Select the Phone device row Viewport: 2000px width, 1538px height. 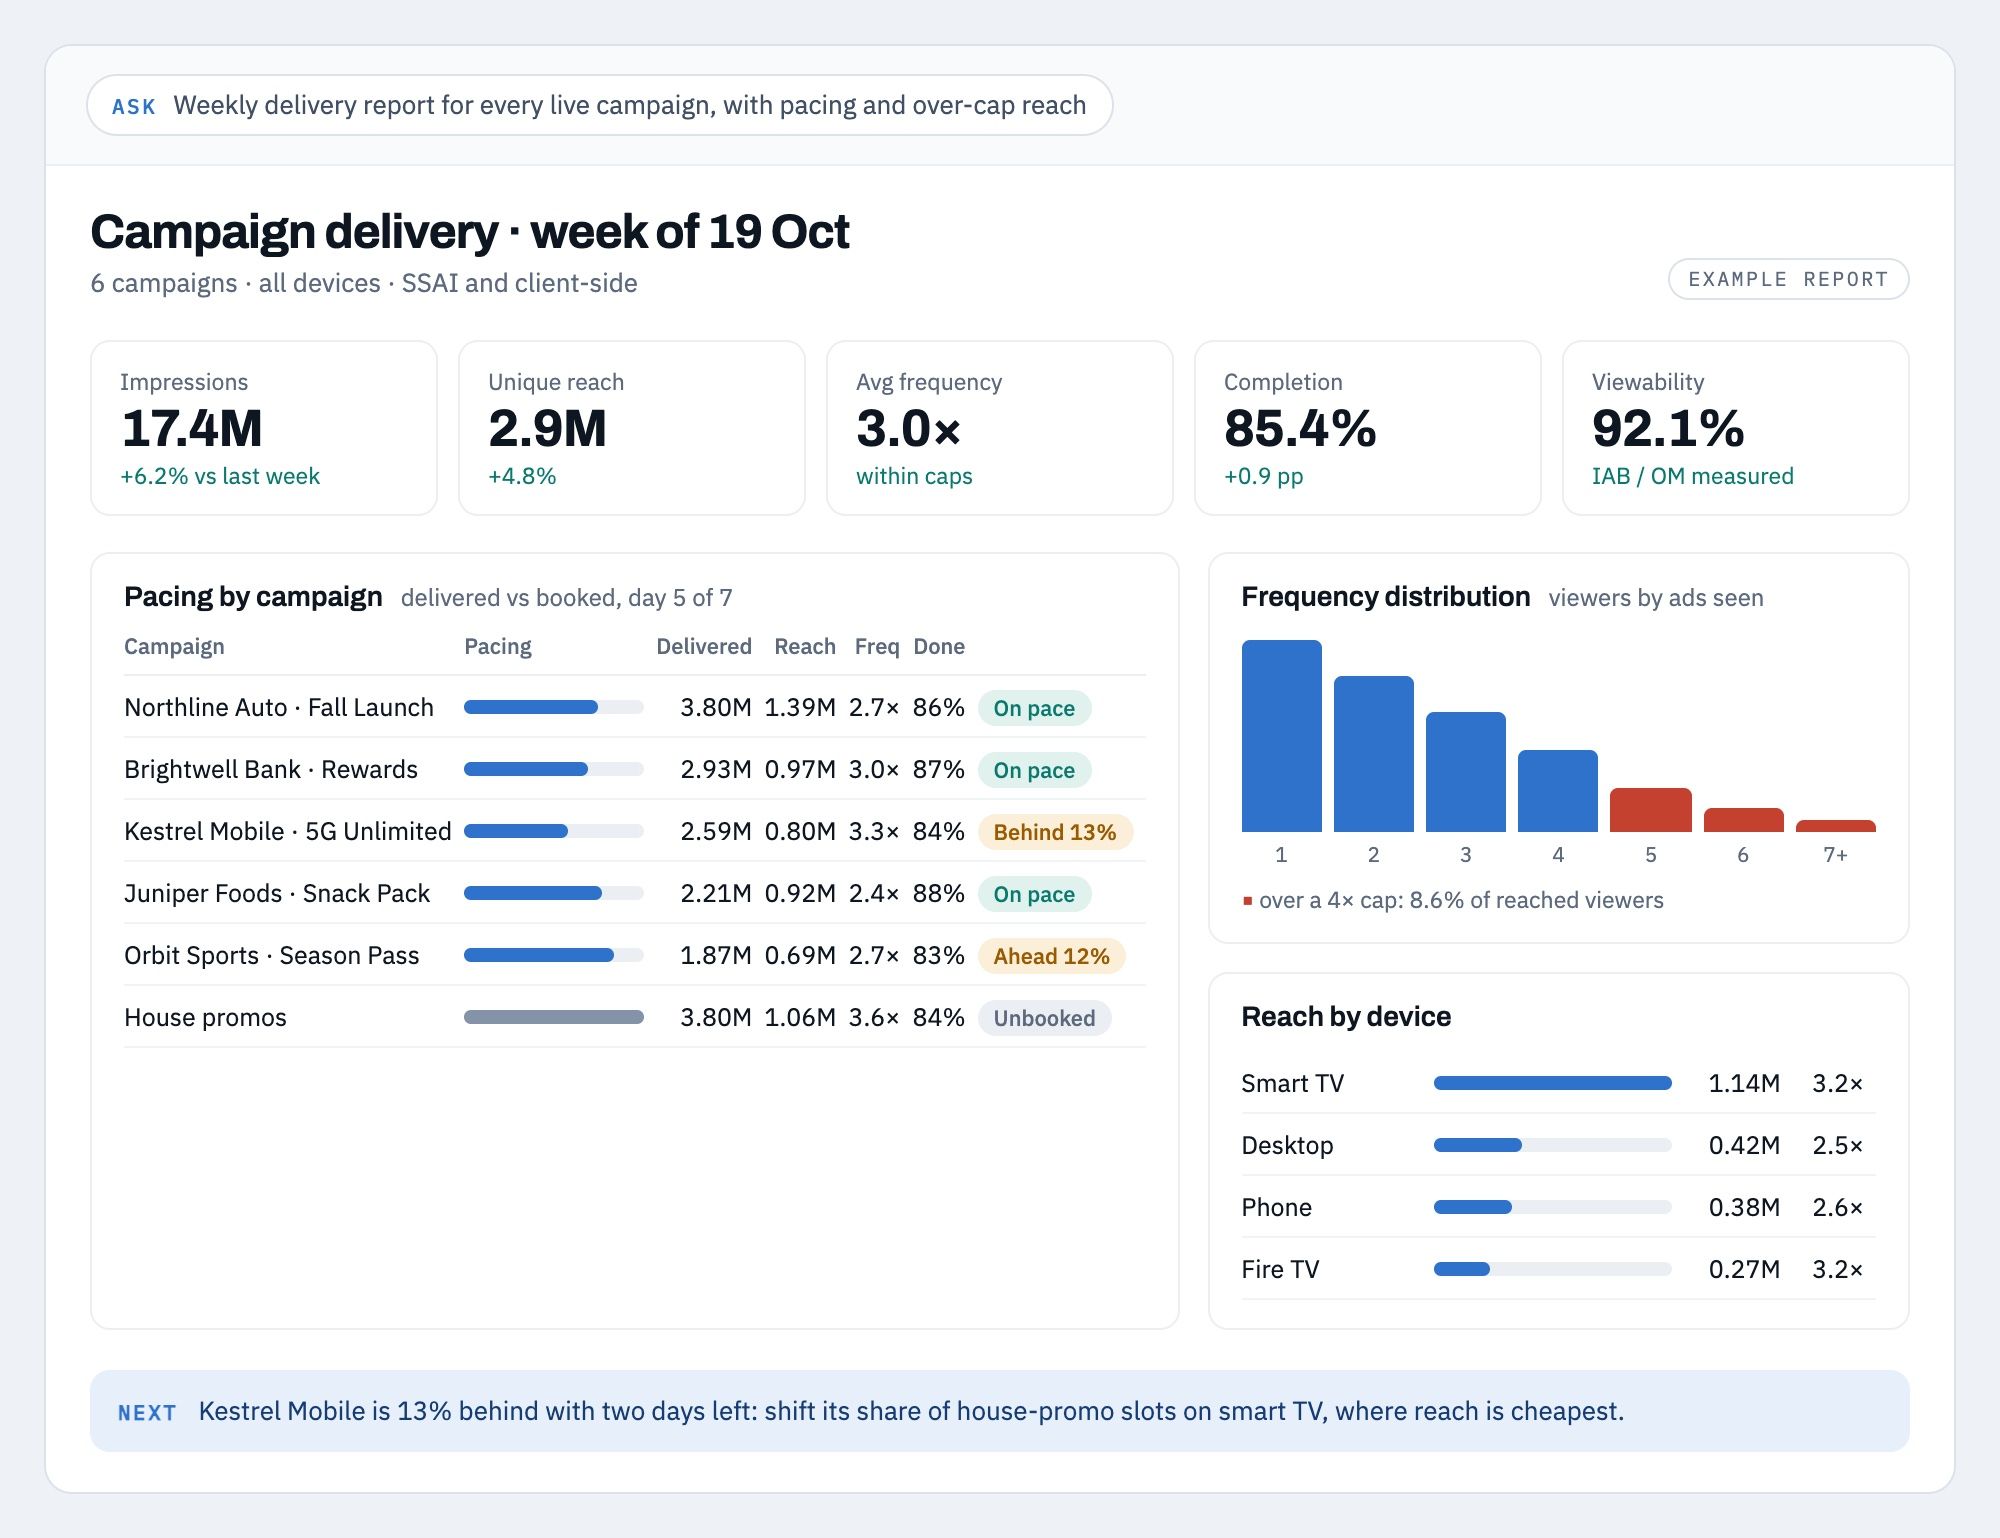pyautogui.click(x=1558, y=1207)
